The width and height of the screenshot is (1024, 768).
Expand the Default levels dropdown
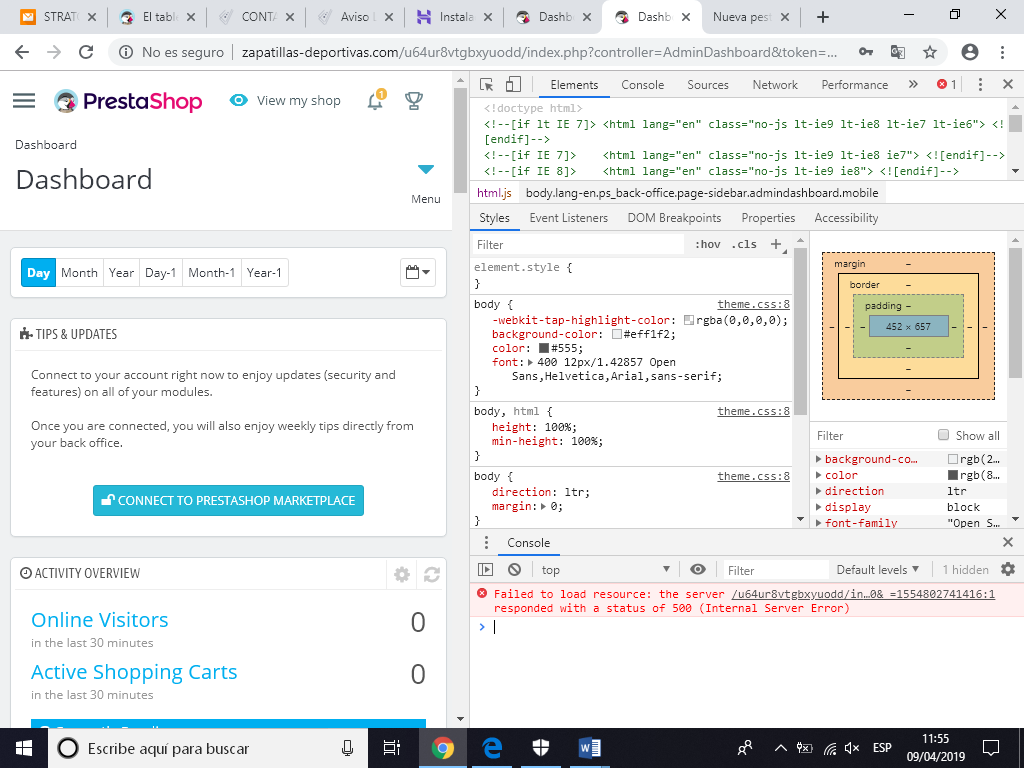point(877,569)
